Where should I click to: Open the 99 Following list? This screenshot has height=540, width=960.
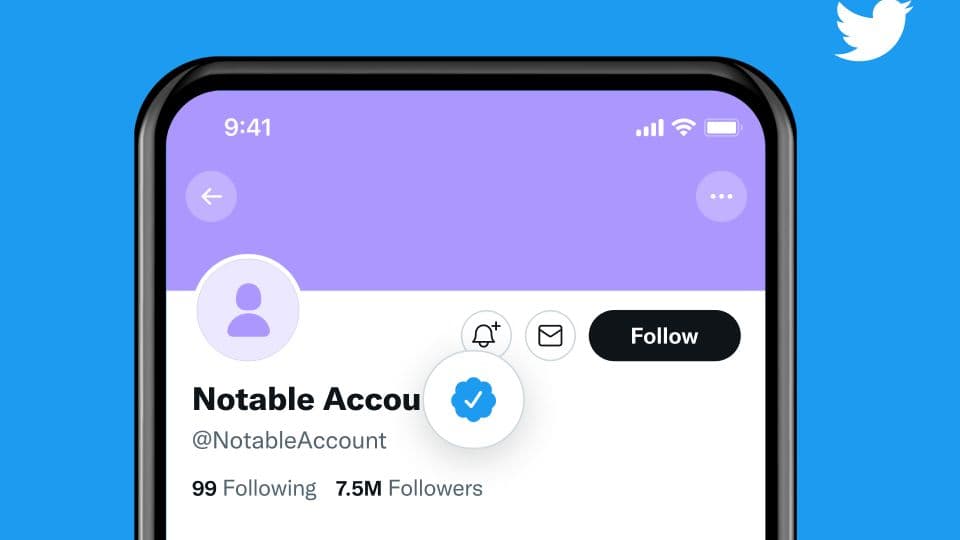[254, 489]
